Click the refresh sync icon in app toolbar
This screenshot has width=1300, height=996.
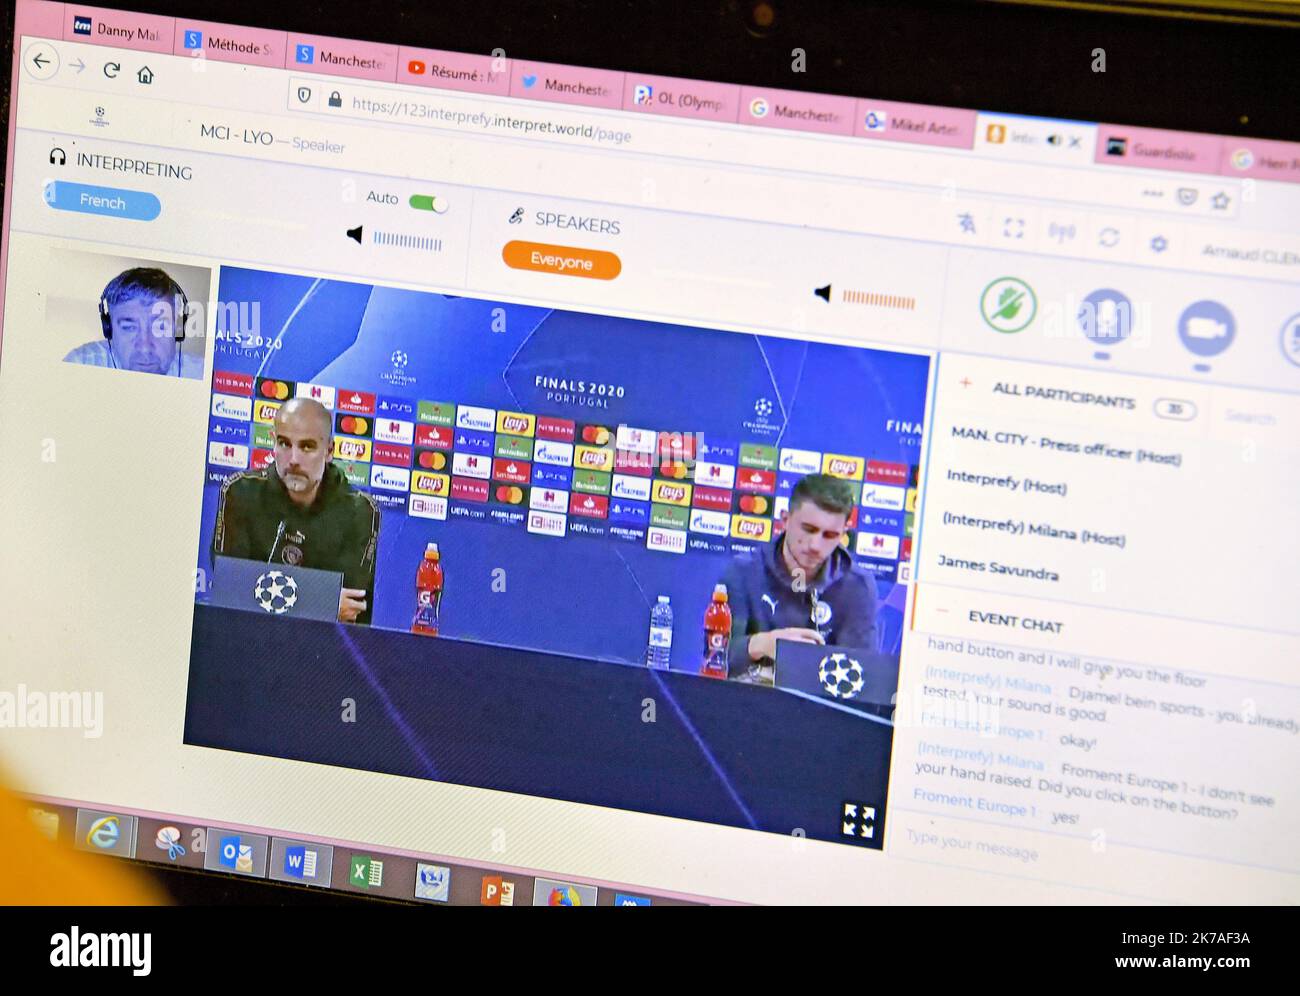click(1109, 238)
